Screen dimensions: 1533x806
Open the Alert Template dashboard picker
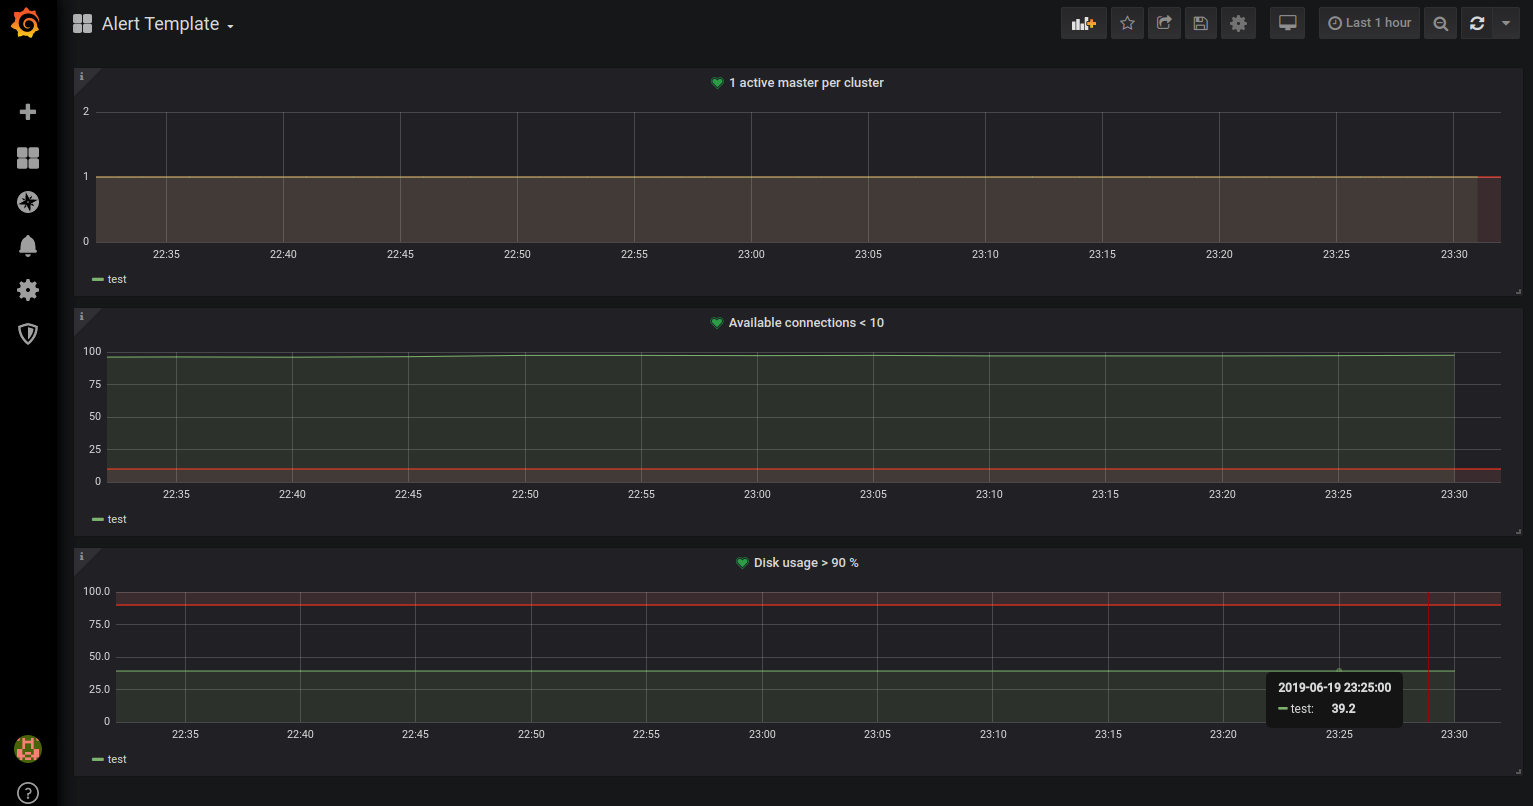(167, 25)
